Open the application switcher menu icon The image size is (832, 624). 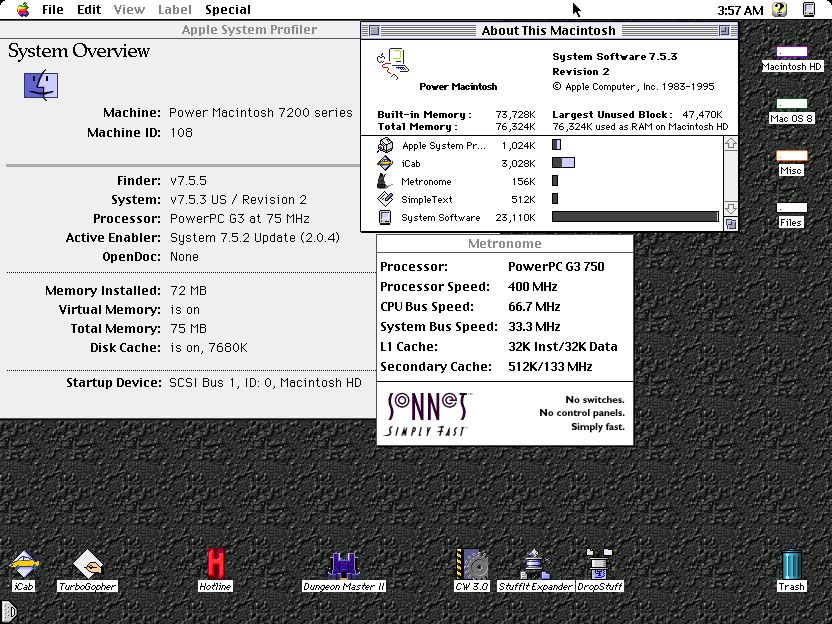click(x=809, y=10)
